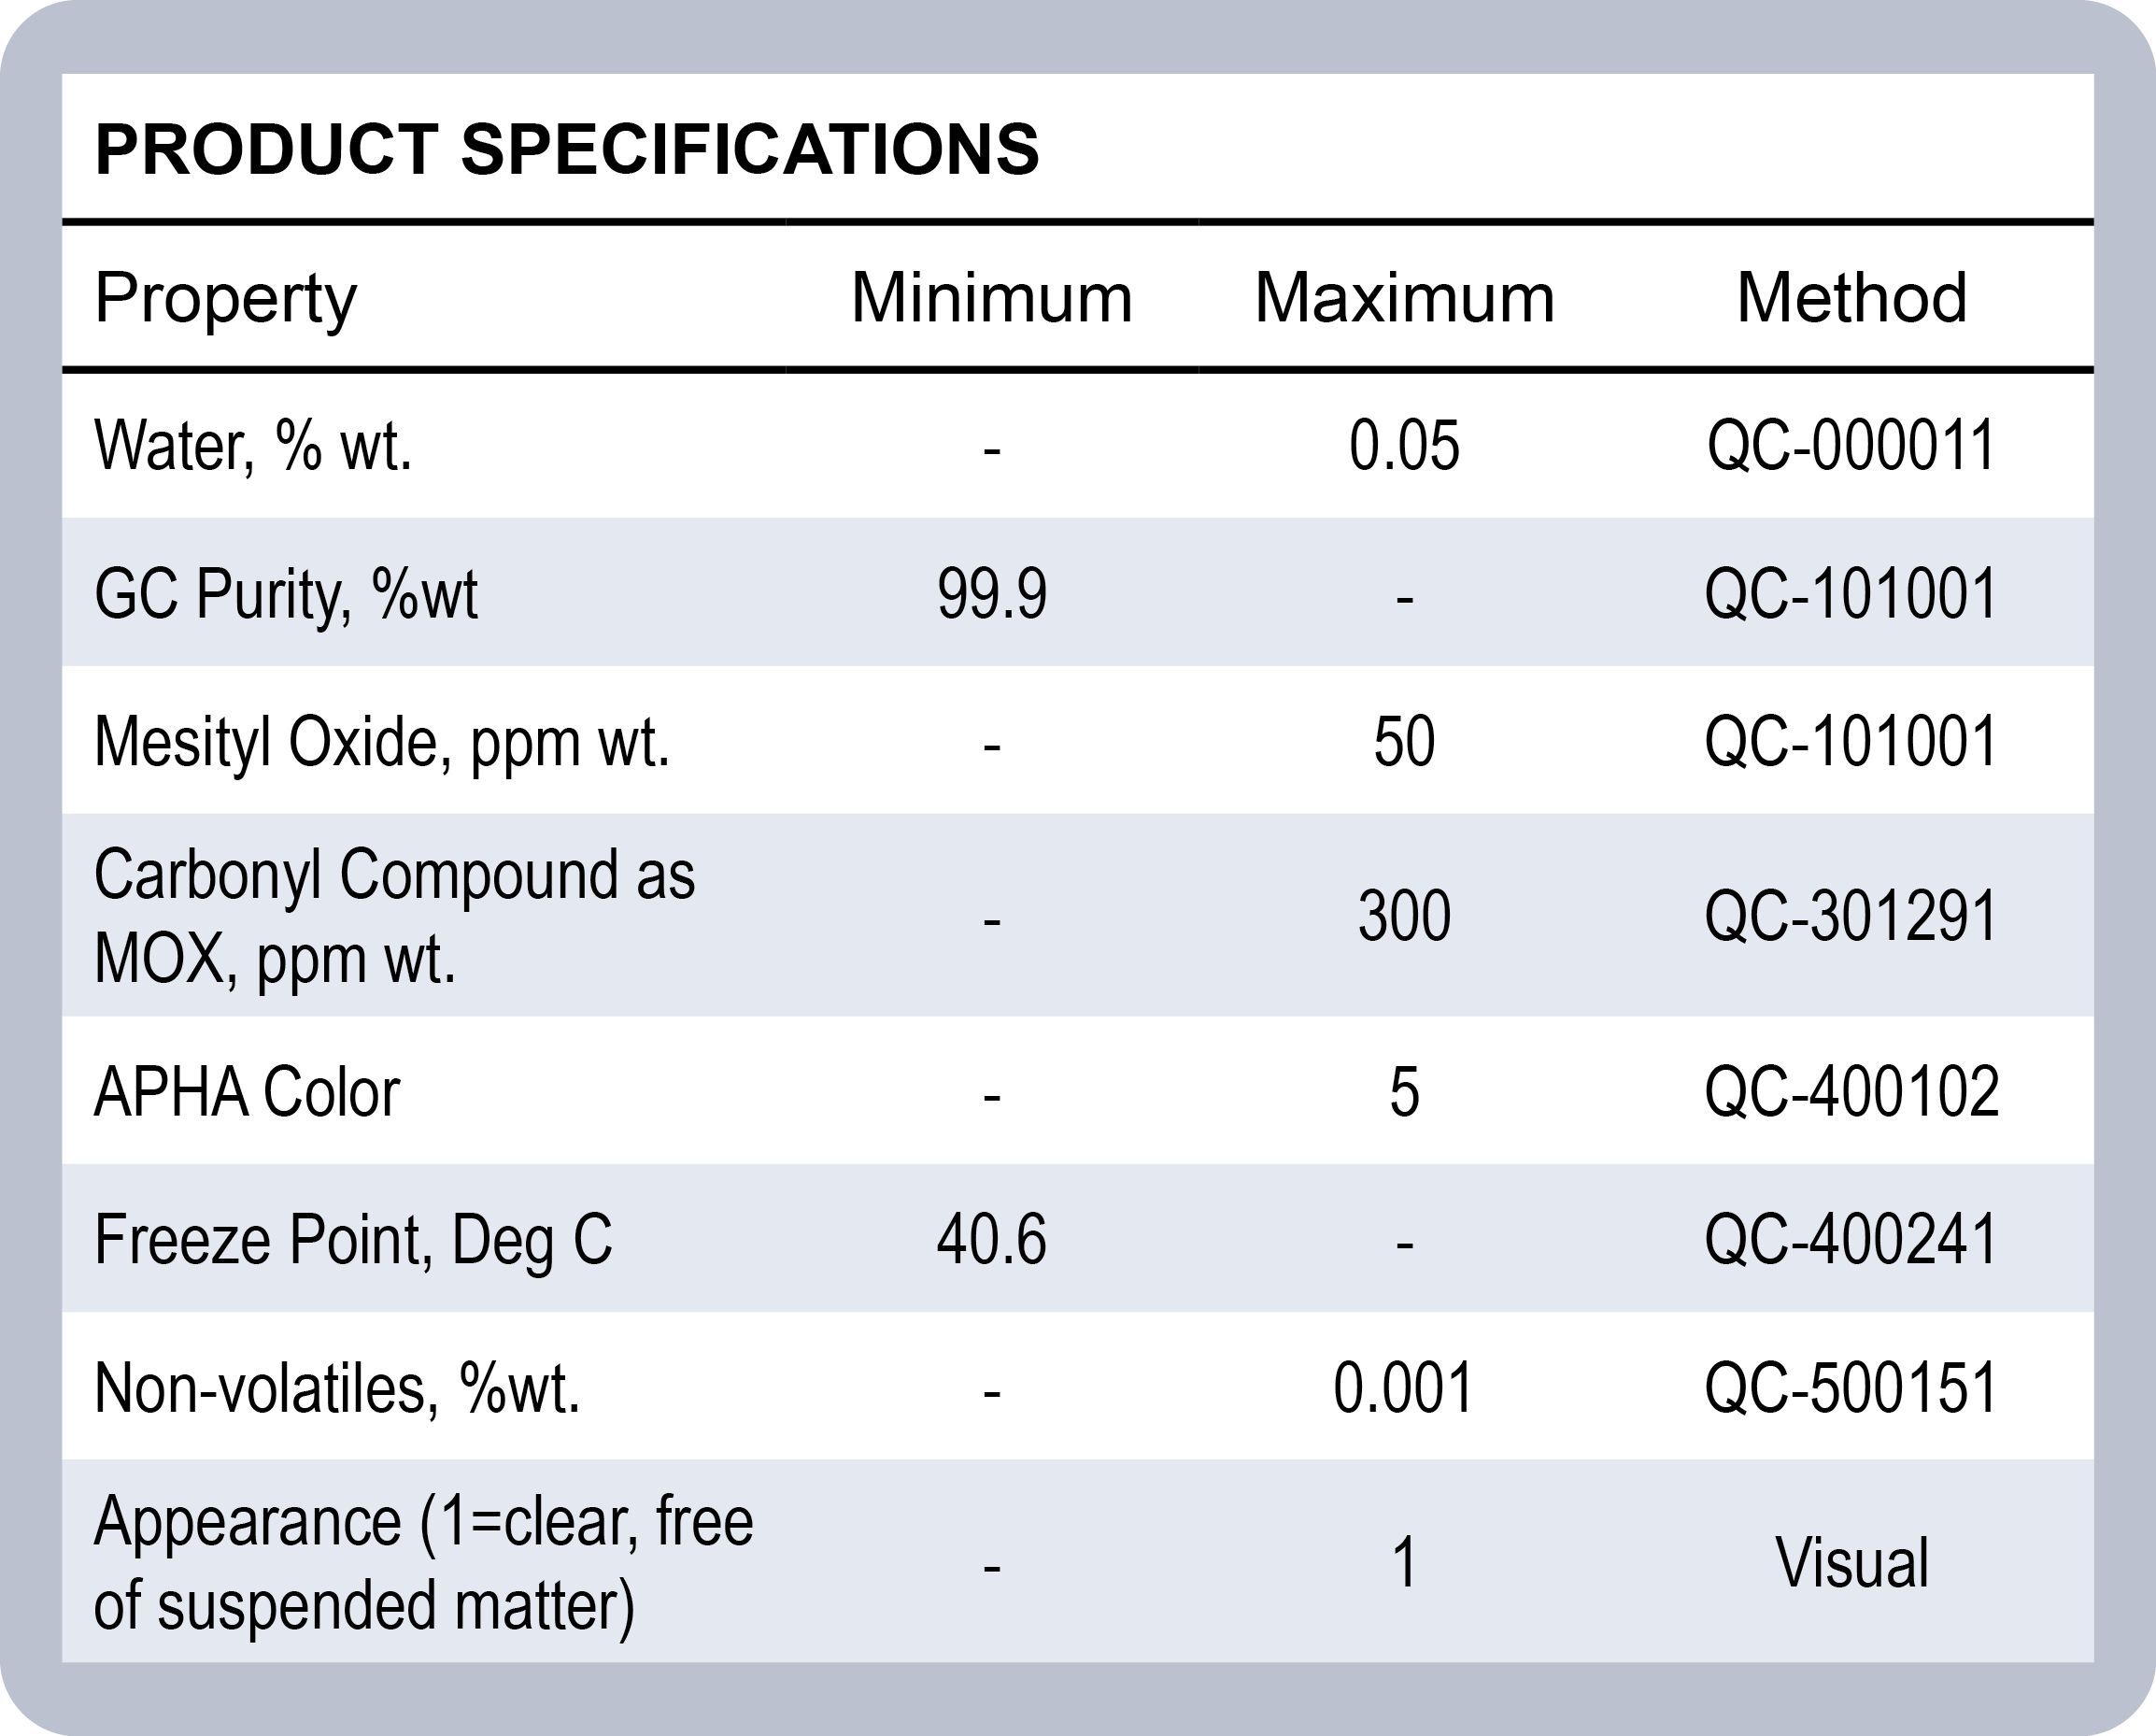The width and height of the screenshot is (2156, 1736).
Task: Select Carbonyl Compound as MOX label
Action: (394, 916)
